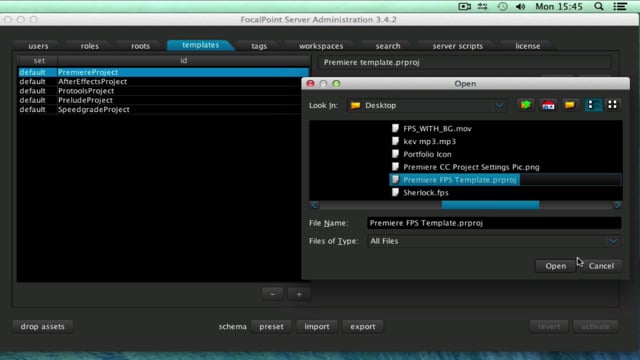Viewport: 640px width, 360px height.
Task: Click the set column header
Action: coord(39,61)
